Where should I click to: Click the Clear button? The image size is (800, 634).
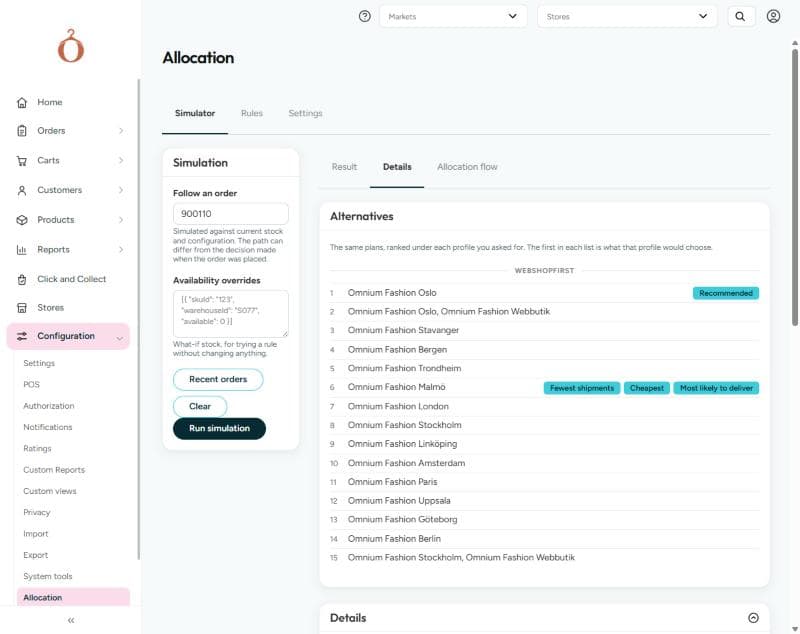pos(200,407)
